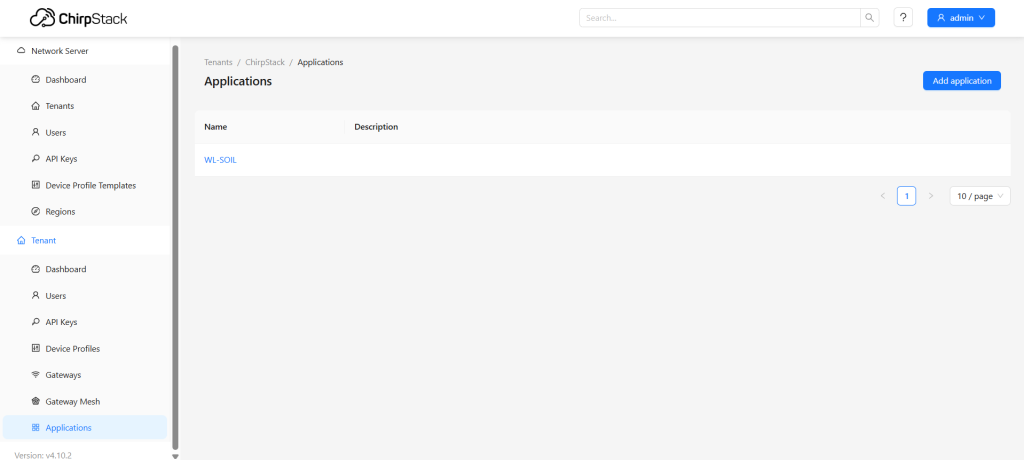This screenshot has height=460, width=1024.
Task: Go to Network Server API Keys
Action: 61,159
